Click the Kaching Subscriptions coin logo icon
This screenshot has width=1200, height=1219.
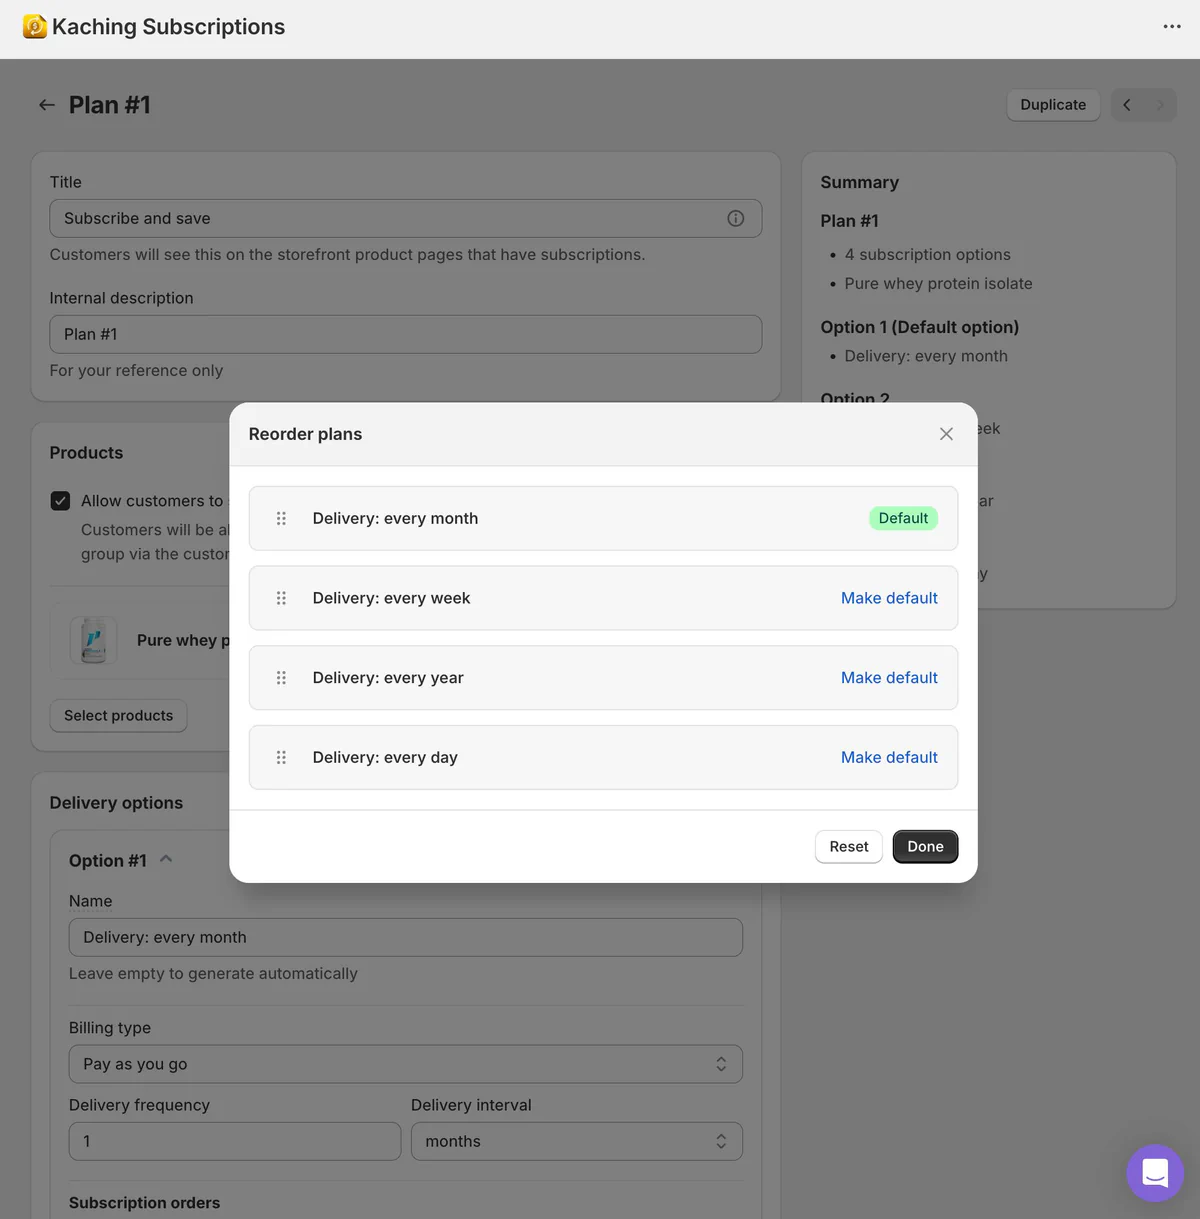click(x=35, y=27)
